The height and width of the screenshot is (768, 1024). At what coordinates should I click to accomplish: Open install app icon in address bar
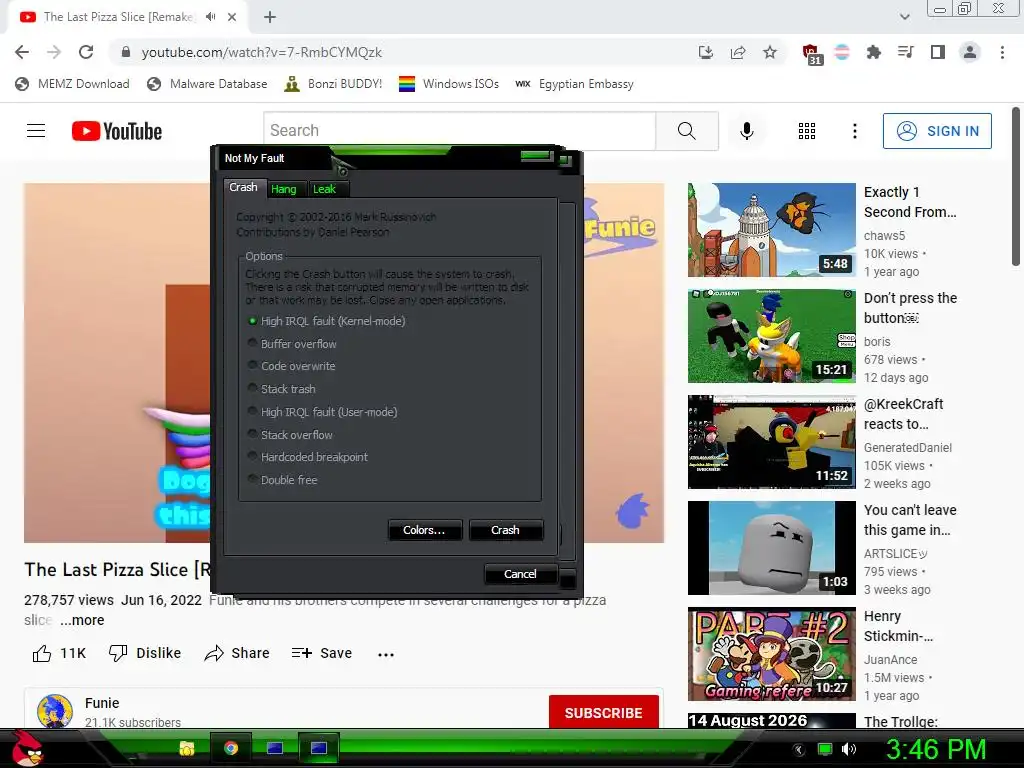click(x=705, y=52)
